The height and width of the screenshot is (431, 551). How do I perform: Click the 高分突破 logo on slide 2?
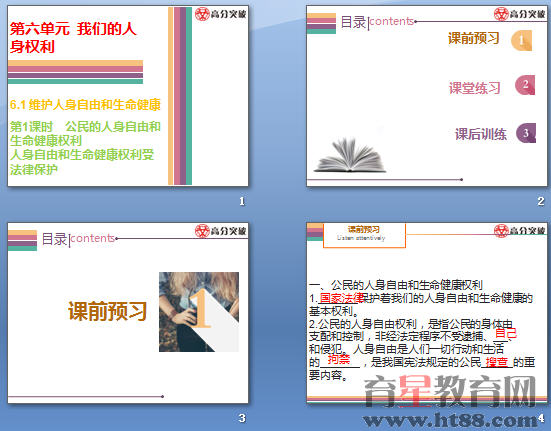(x=519, y=14)
